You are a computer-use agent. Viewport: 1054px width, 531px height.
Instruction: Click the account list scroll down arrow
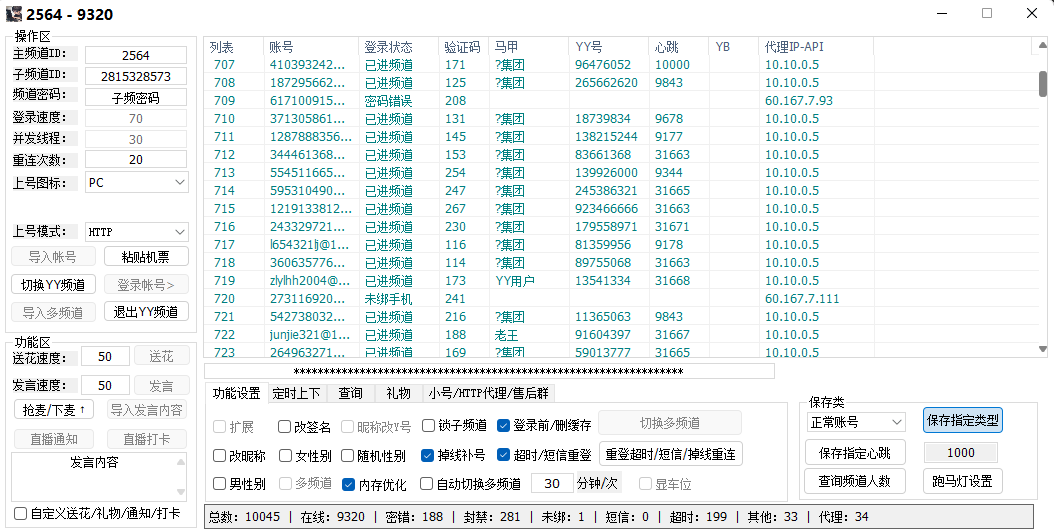(x=1043, y=349)
